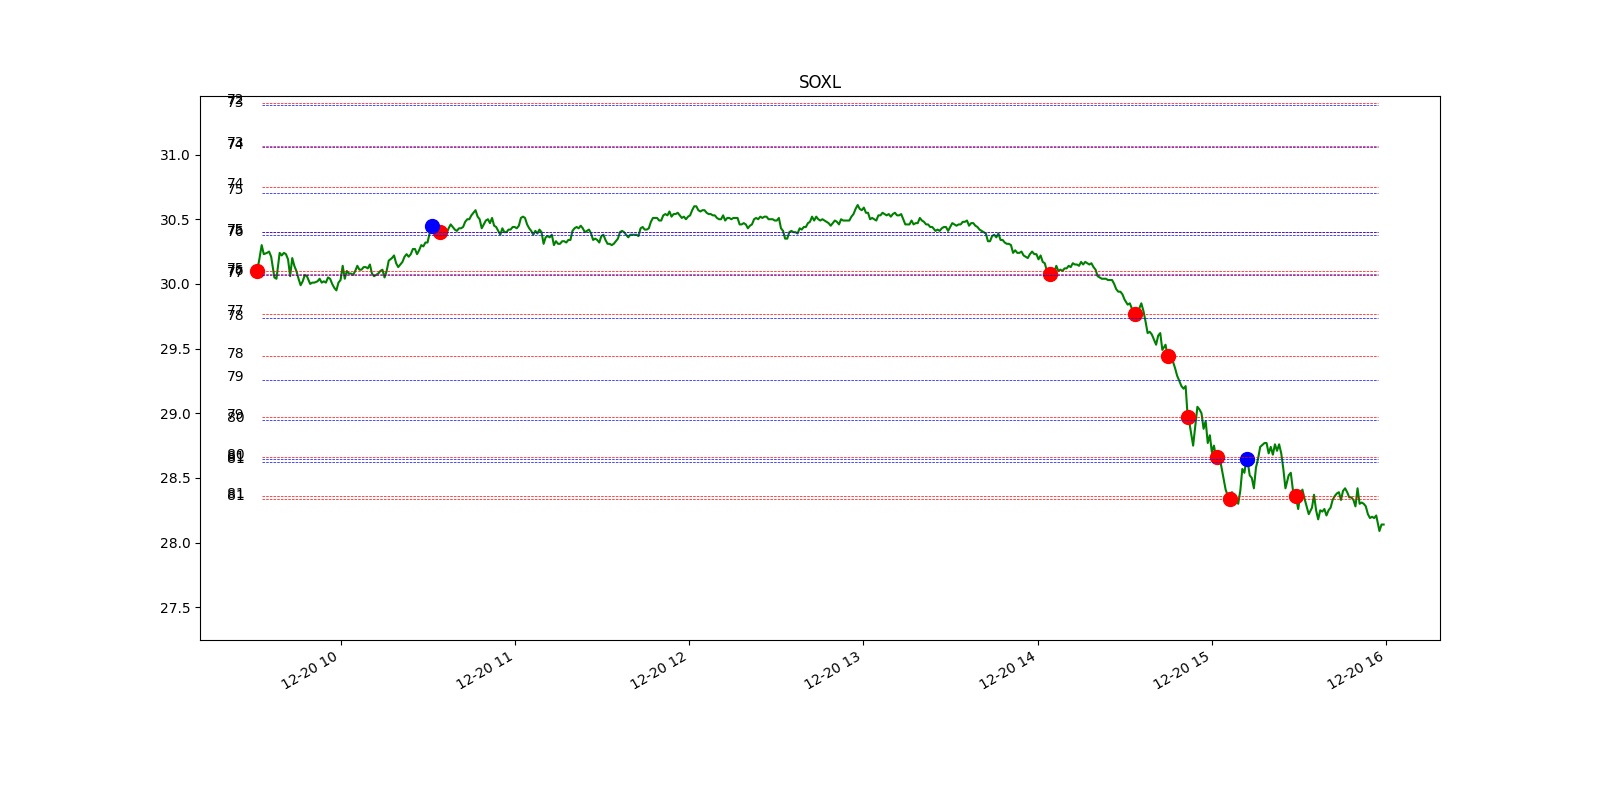Screen dimensions: 1600x800
Task: Click the 12-20 13 x-axis label
Action: (832, 669)
